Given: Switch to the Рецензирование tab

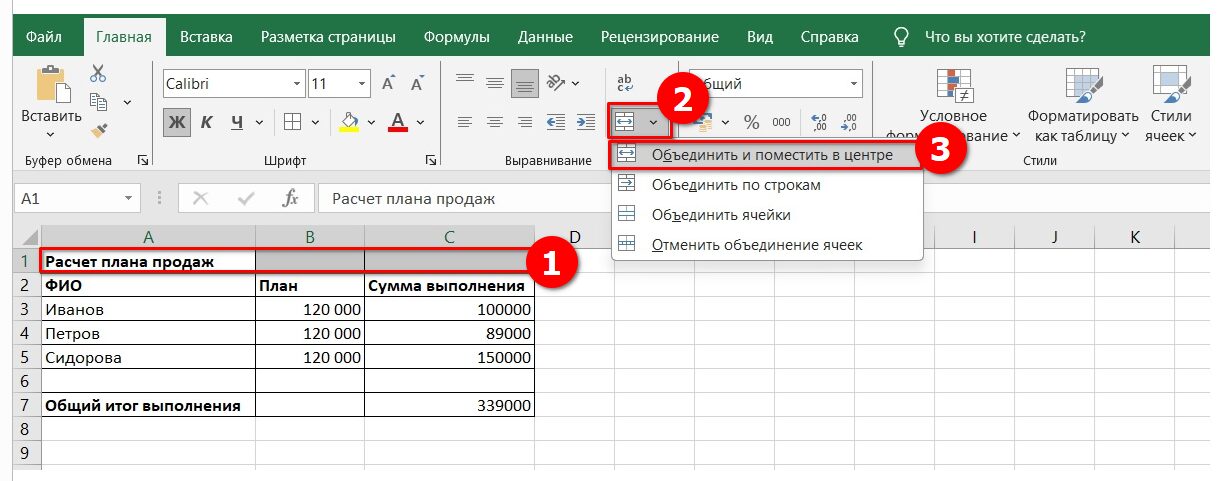Looking at the screenshot, I should [660, 37].
